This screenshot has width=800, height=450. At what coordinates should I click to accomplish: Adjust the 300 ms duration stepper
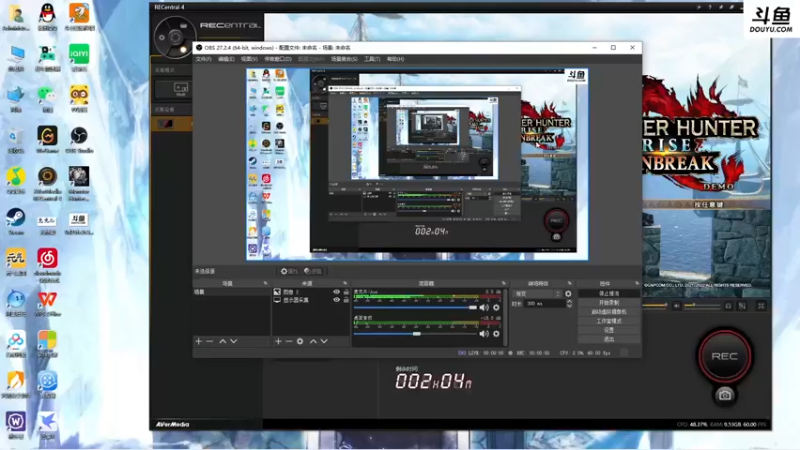tap(569, 304)
